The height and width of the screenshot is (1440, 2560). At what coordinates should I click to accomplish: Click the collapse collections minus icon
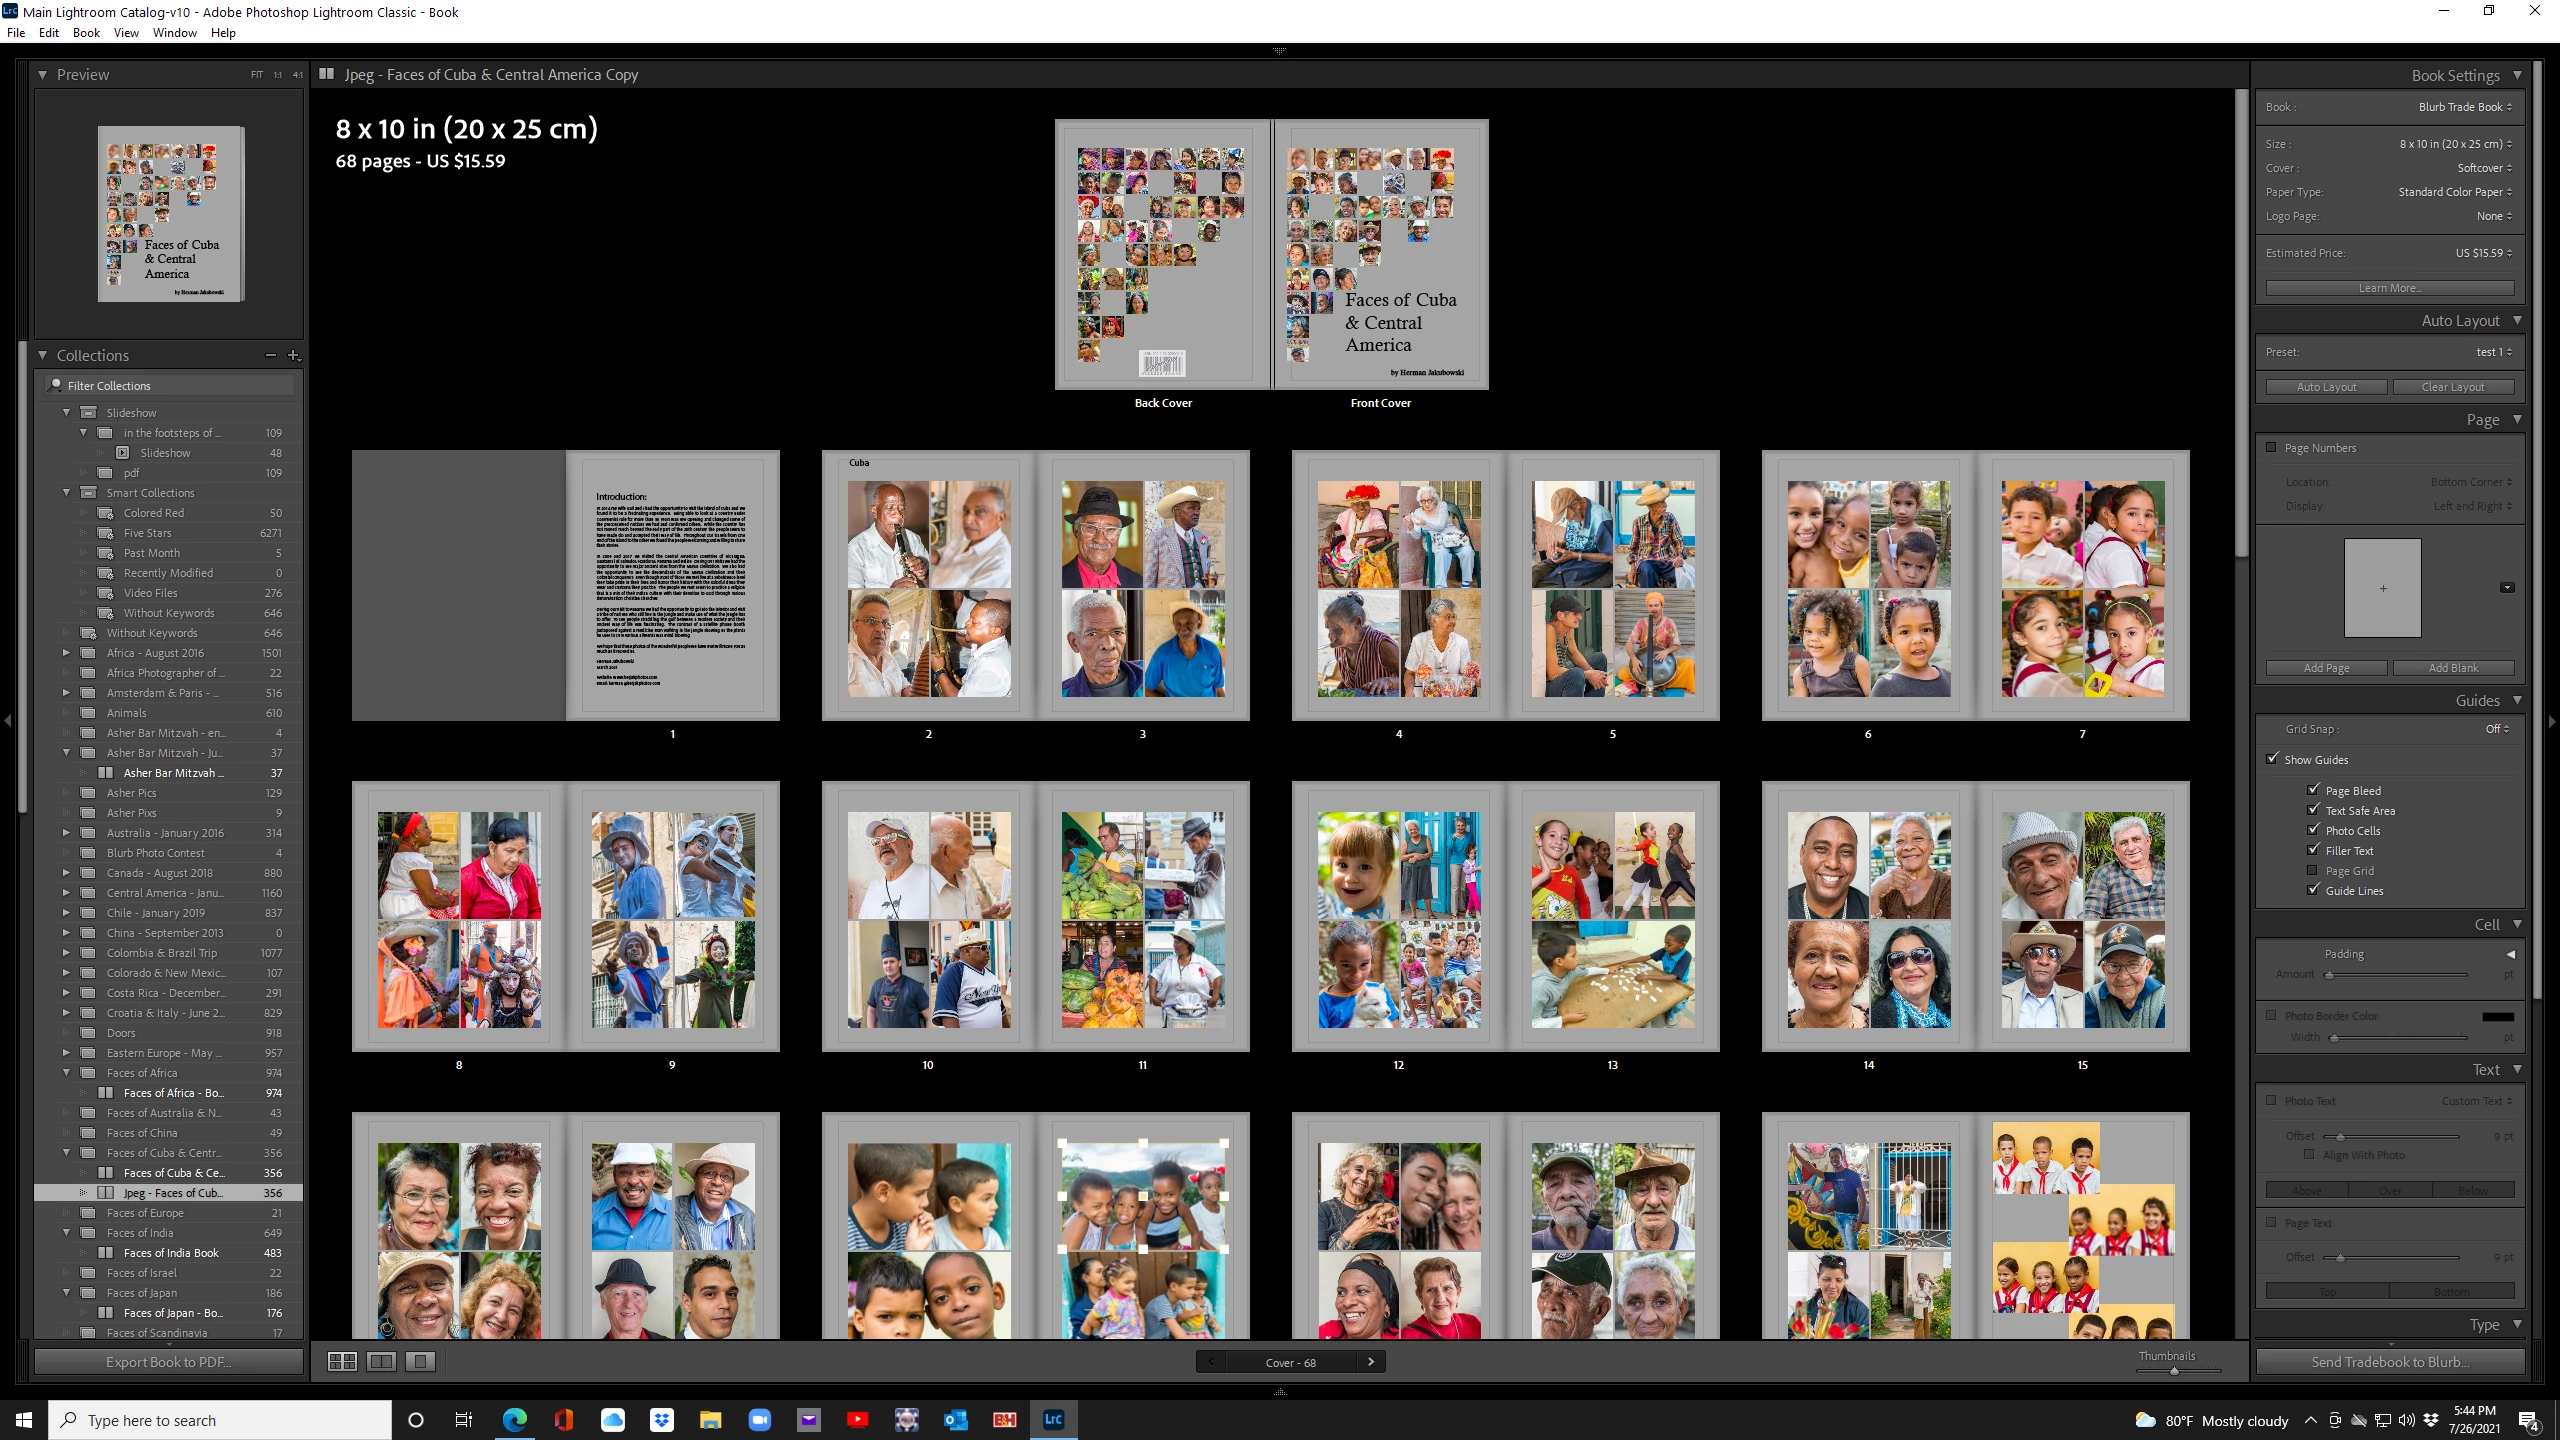270,355
